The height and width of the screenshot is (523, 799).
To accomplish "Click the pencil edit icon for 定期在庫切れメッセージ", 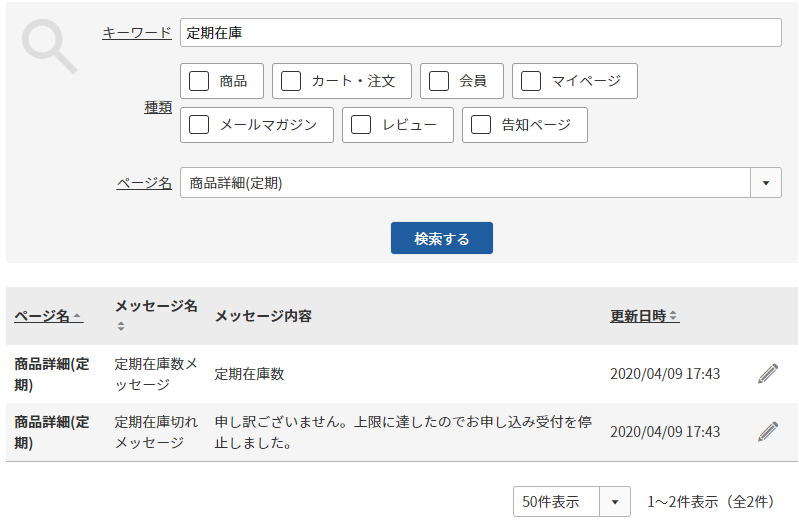I will coord(767,432).
